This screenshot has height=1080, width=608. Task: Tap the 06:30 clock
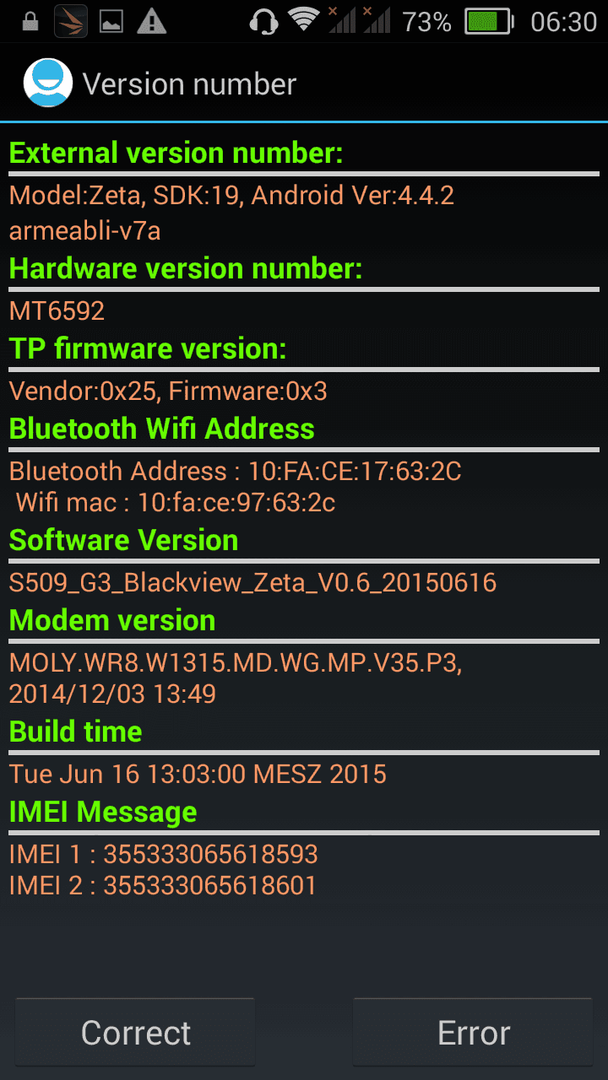click(x=564, y=23)
